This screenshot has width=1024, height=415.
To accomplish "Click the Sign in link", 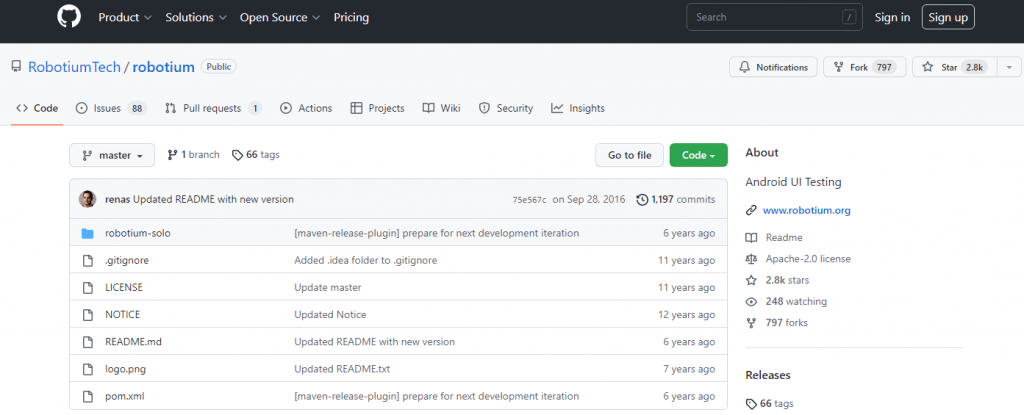I will (x=892, y=18).
